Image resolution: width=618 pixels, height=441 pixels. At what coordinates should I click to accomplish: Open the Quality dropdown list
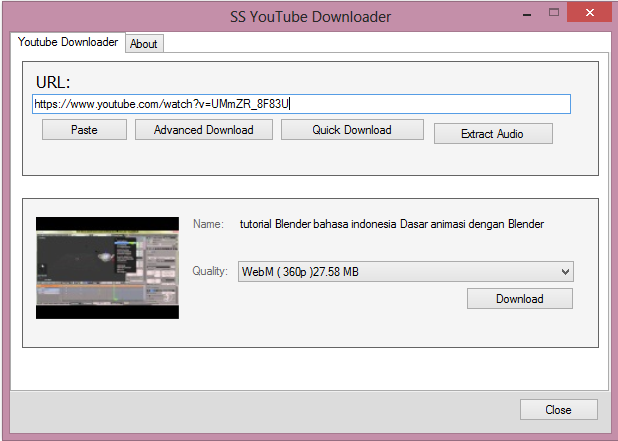point(406,272)
